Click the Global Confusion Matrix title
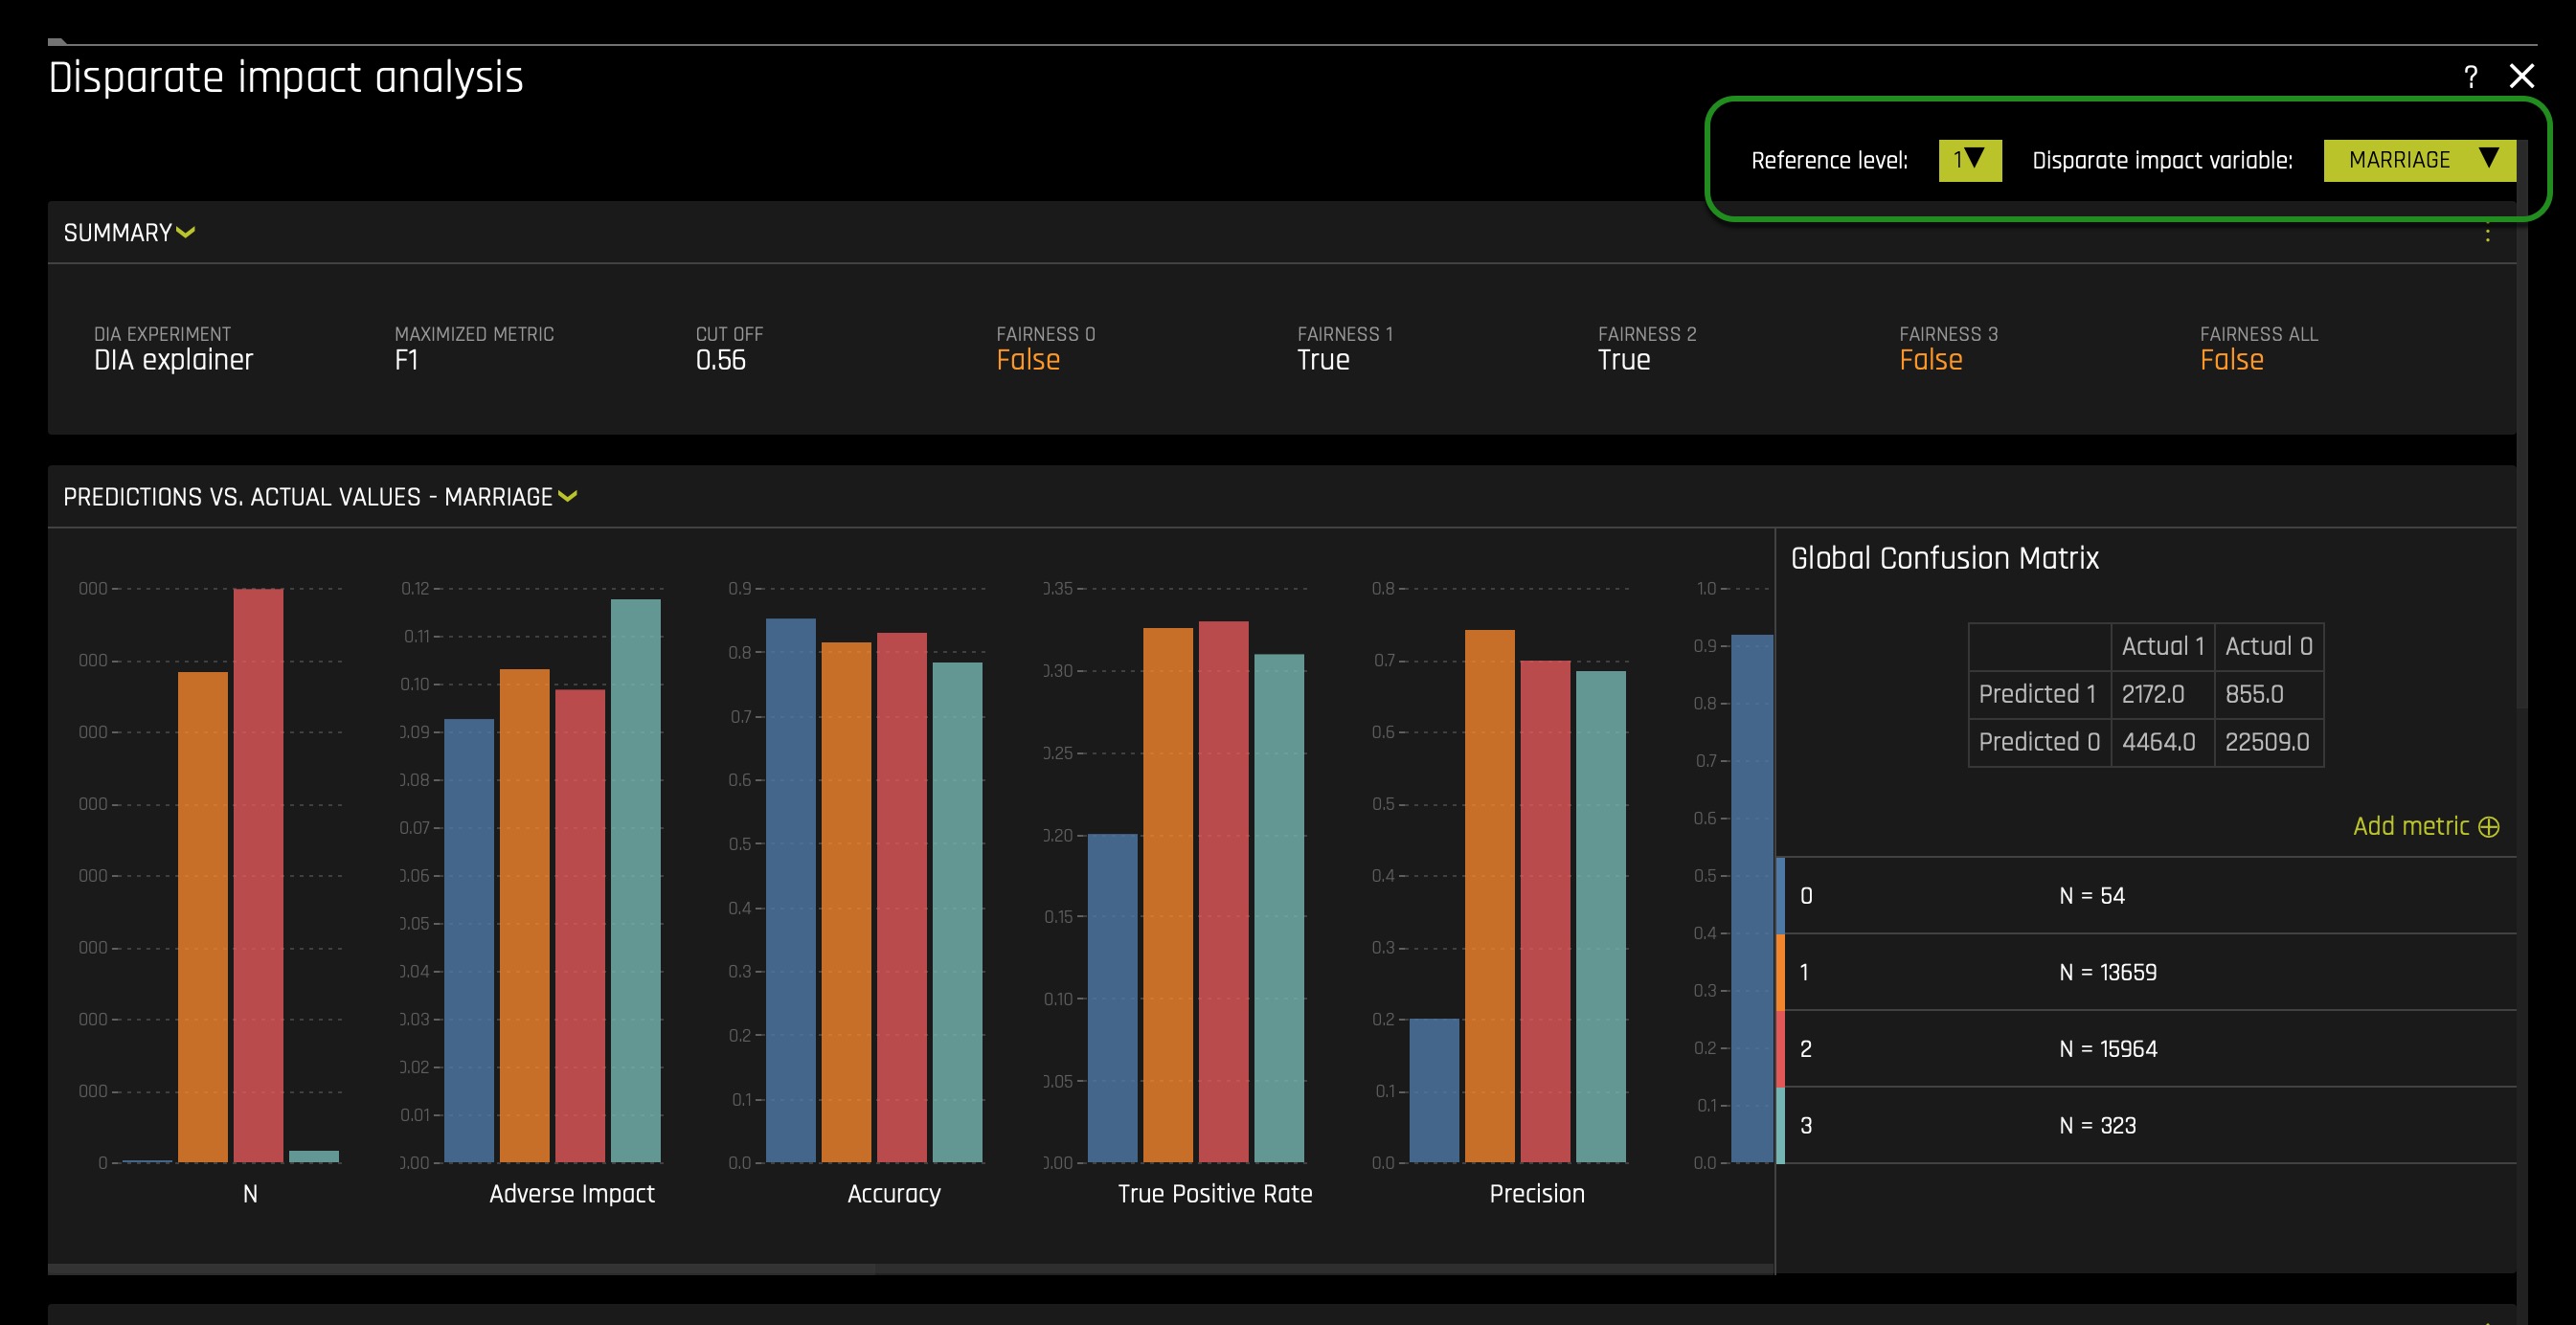The height and width of the screenshot is (1325, 2576). [1944, 558]
